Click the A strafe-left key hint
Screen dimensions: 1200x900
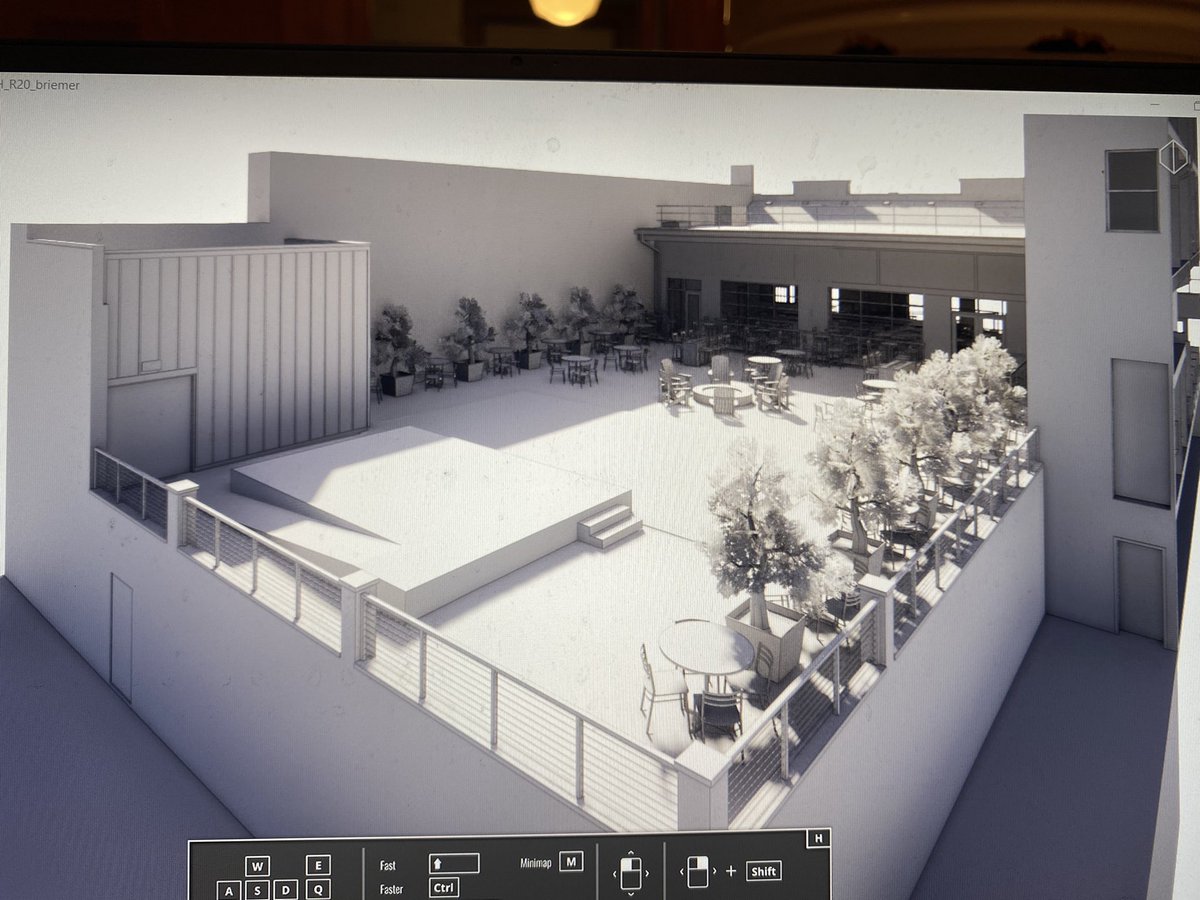[229, 889]
